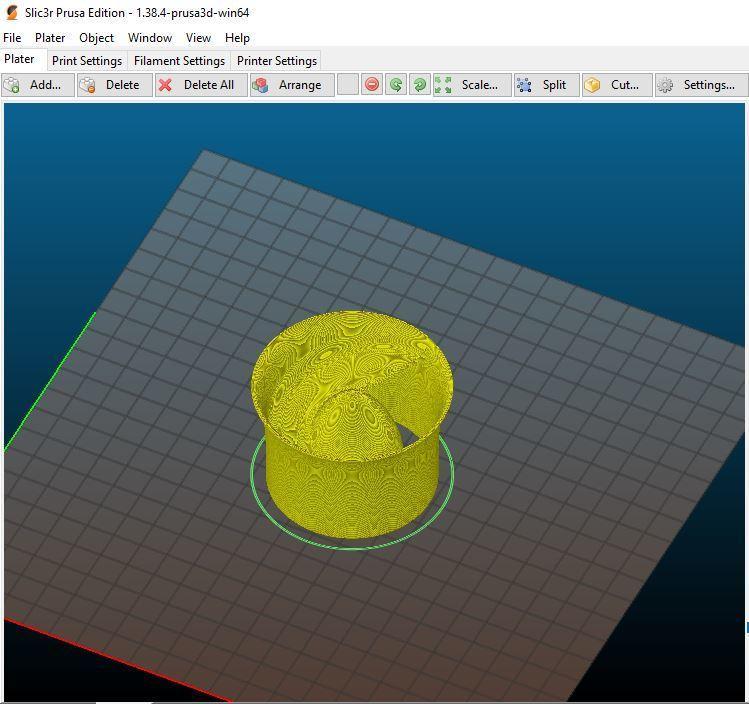Open the Scale... tool
This screenshot has width=749, height=704.
(471, 85)
